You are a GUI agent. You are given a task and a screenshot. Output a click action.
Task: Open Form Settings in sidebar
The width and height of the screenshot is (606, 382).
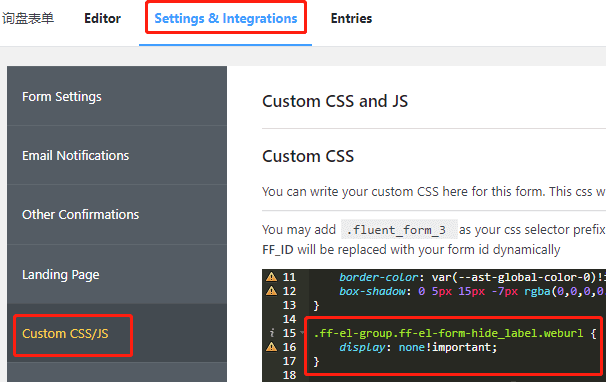point(117,96)
